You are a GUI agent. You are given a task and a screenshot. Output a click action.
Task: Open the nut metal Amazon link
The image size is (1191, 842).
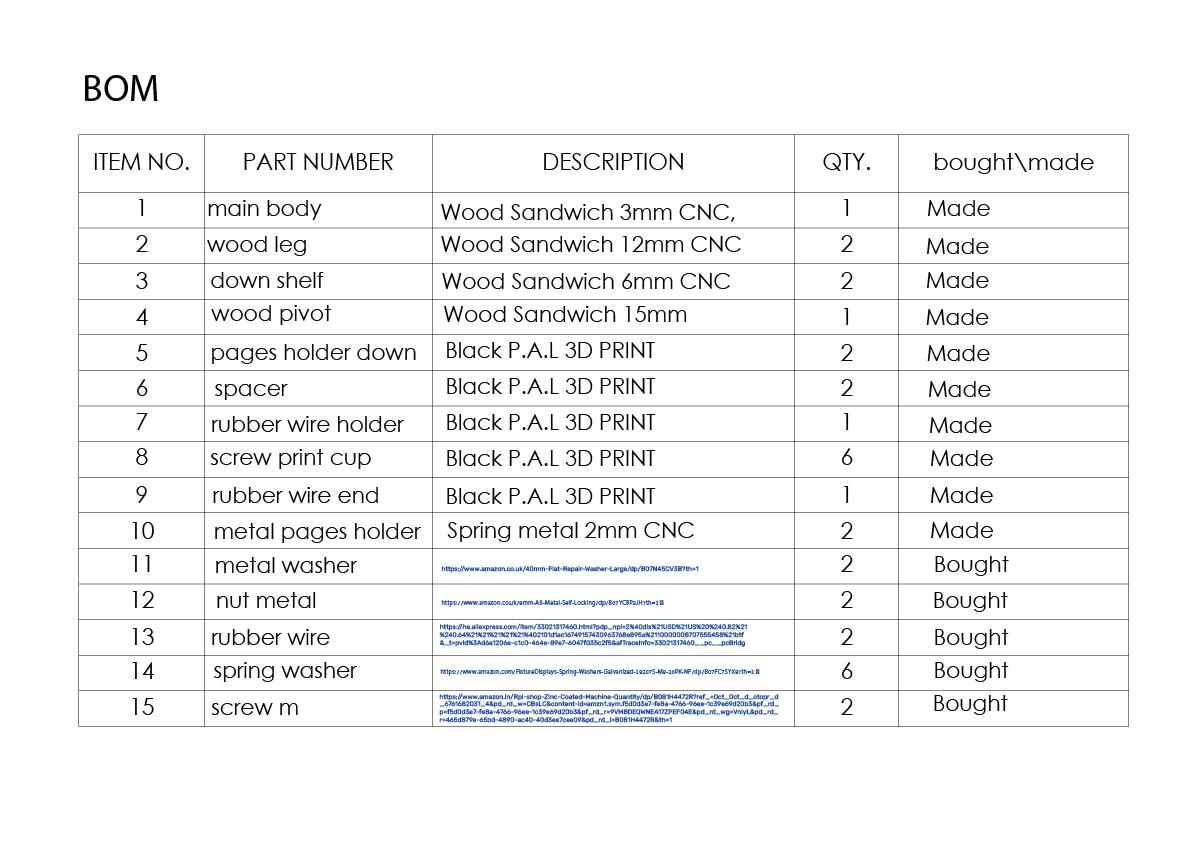point(552,603)
